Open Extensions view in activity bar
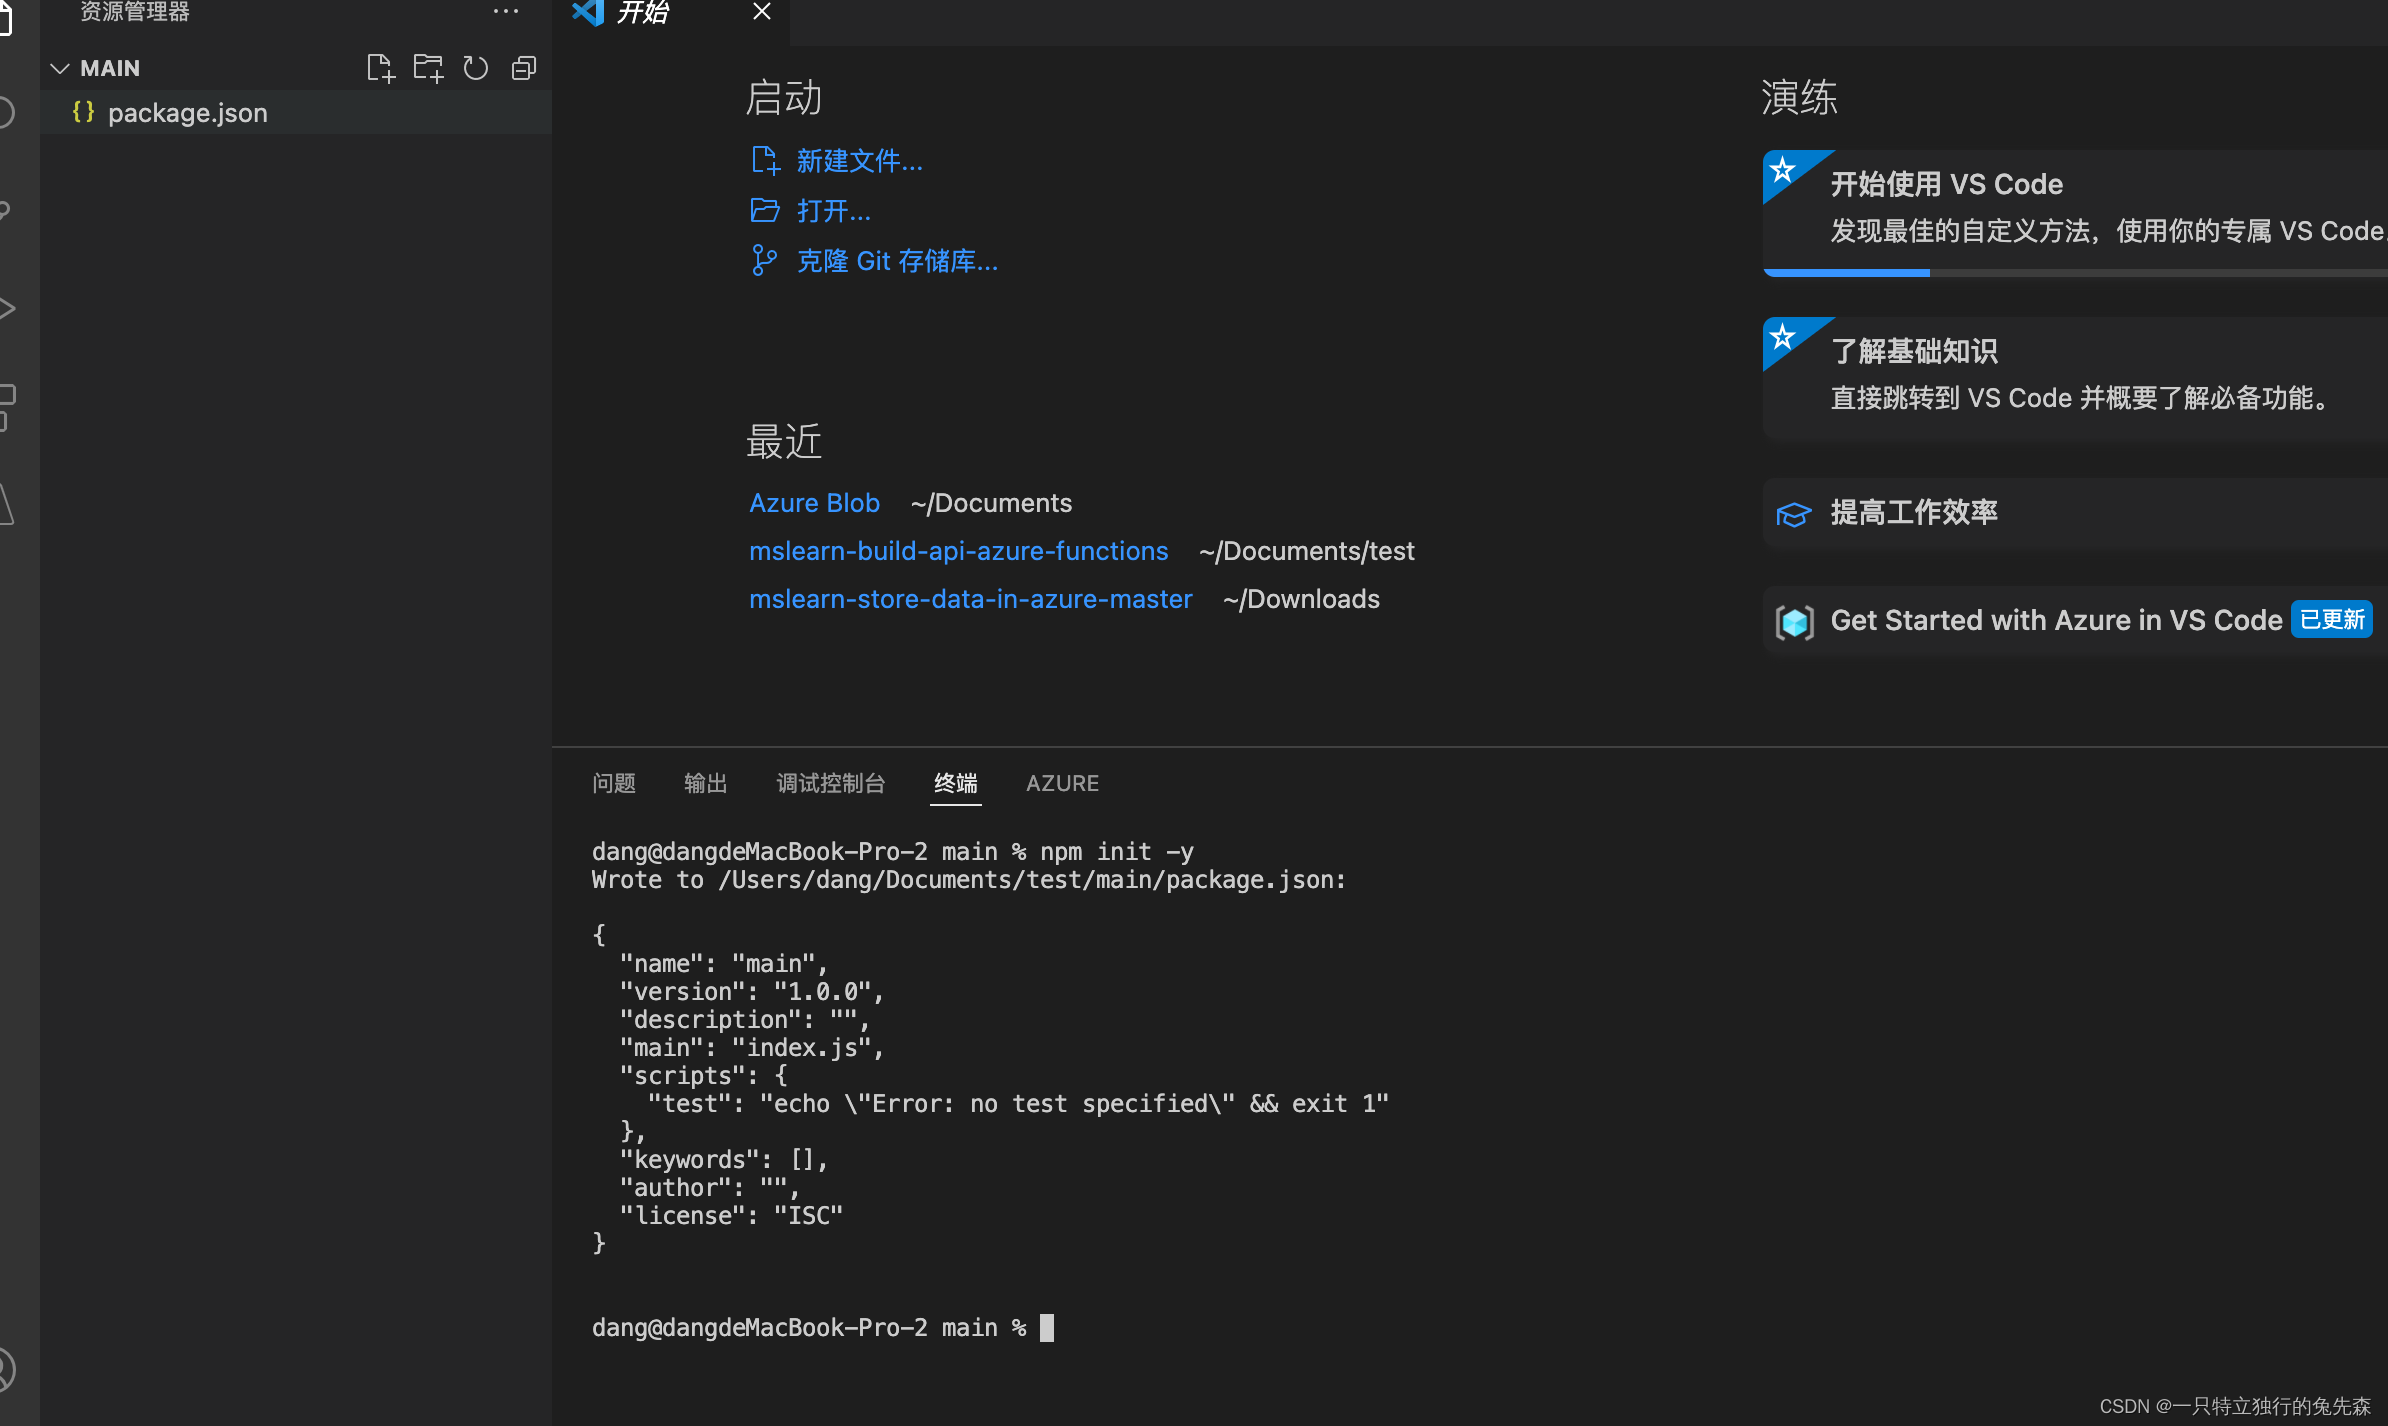 (x=8, y=406)
